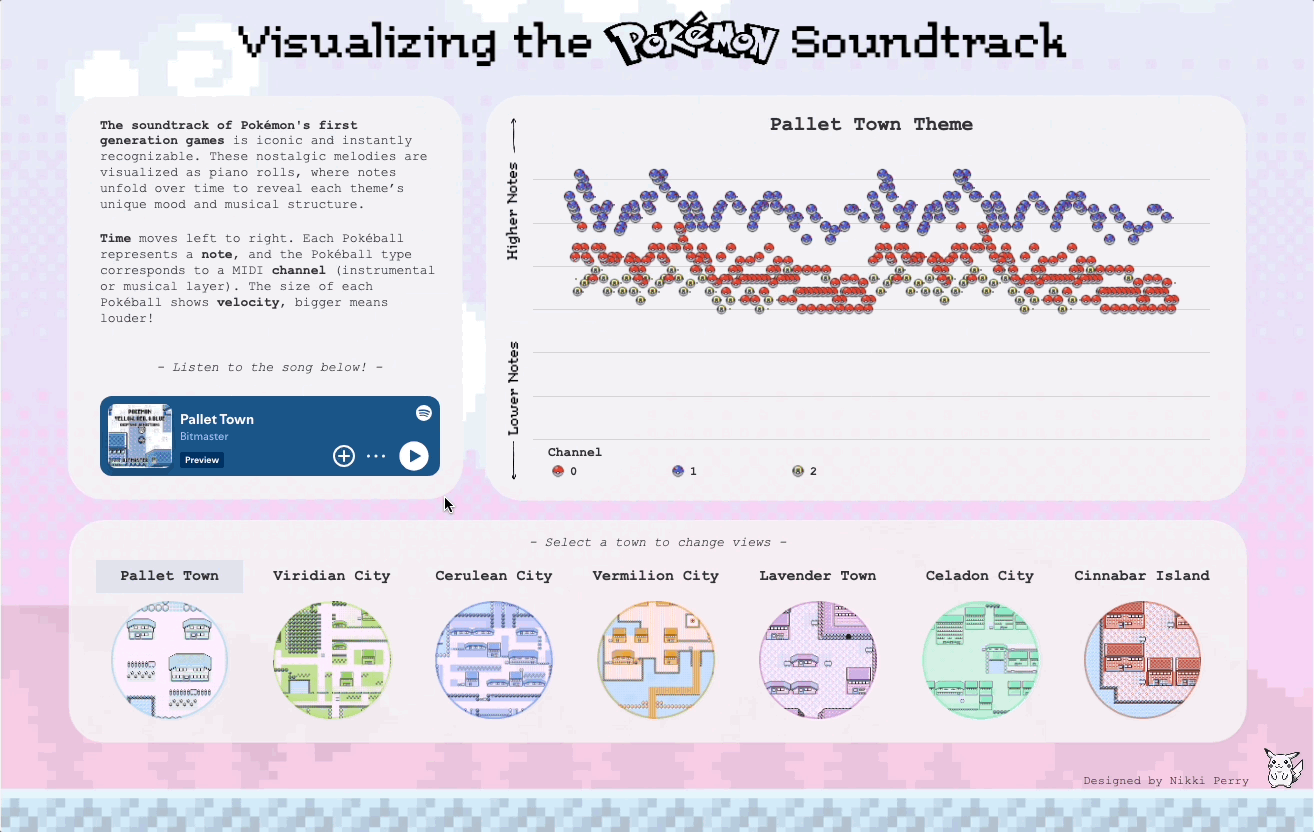This screenshot has height=832, width=1314.
Task: Click channel 0 red Pokéball legend icon
Action: (558, 471)
